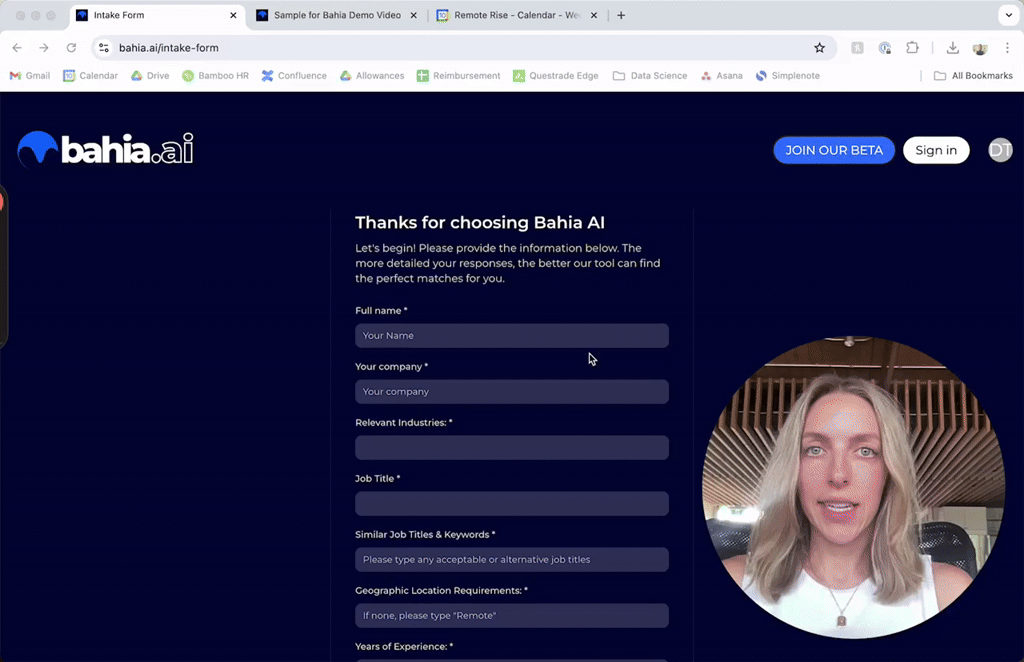Screen dimensions: 1024x662
Task: Close the Intake Form tab
Action: tap(233, 16)
